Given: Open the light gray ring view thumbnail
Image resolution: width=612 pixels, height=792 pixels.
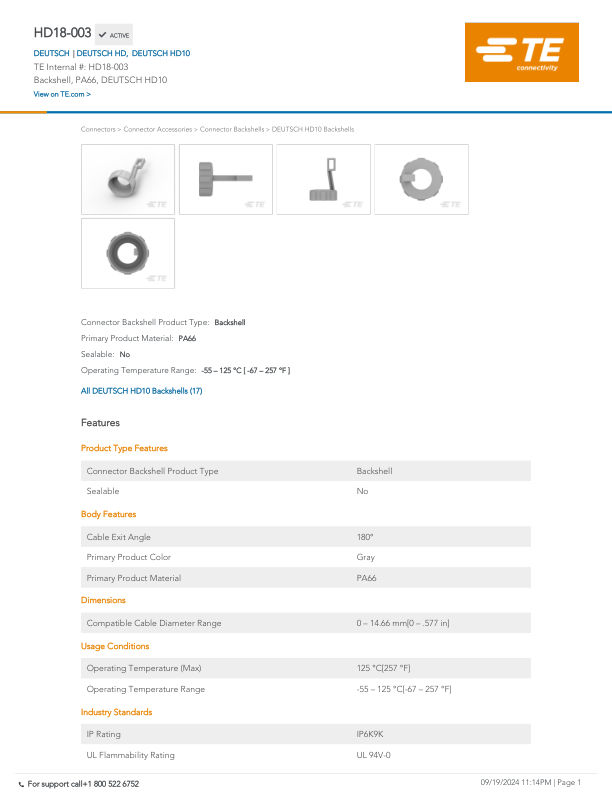Looking at the screenshot, I should tap(421, 179).
